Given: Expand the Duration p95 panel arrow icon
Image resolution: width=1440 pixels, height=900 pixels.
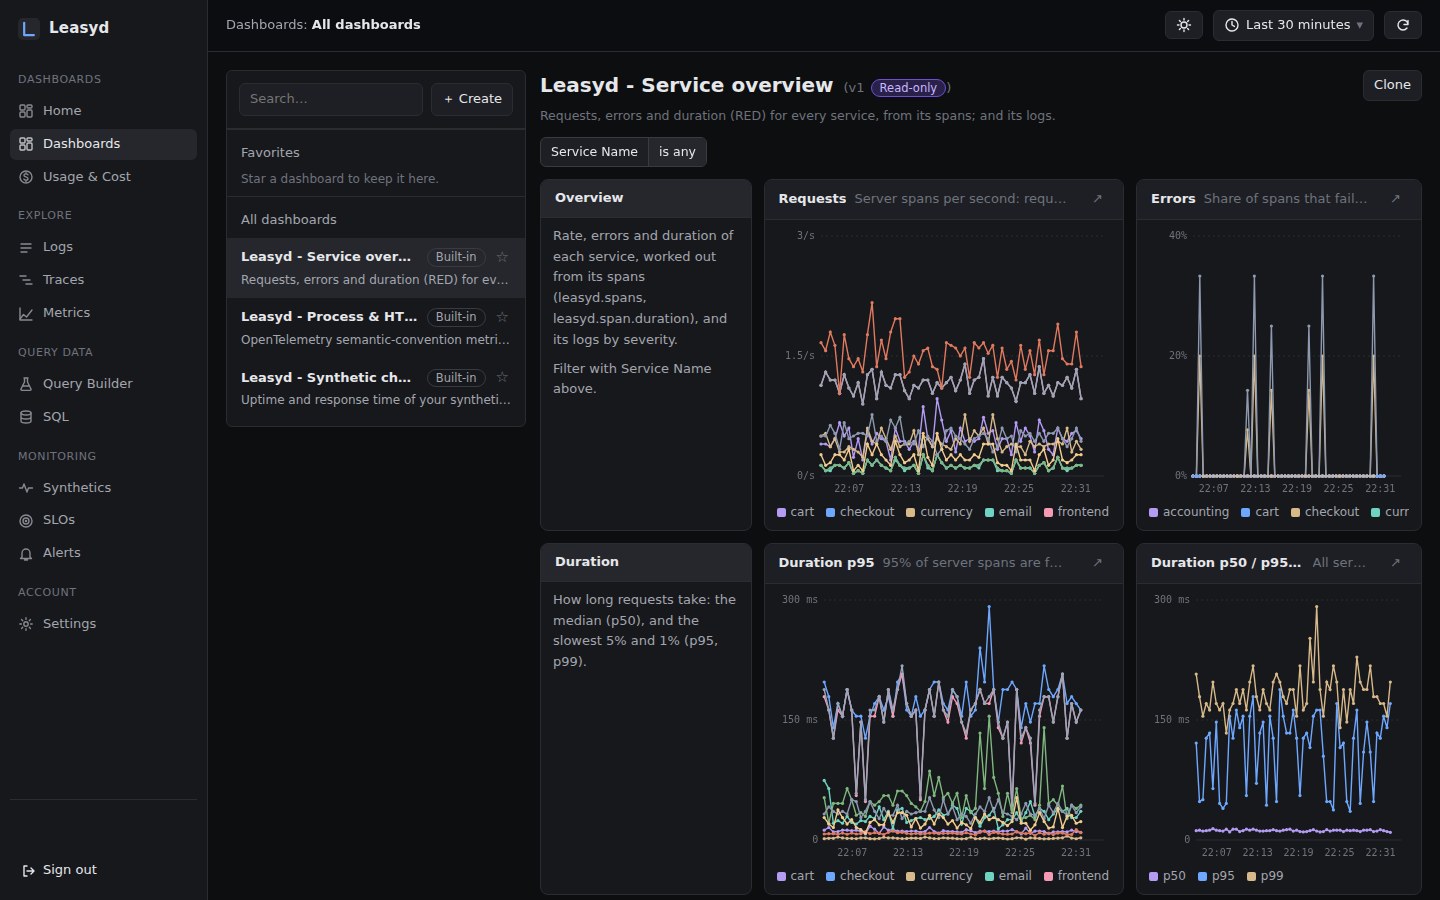Looking at the screenshot, I should (x=1098, y=563).
